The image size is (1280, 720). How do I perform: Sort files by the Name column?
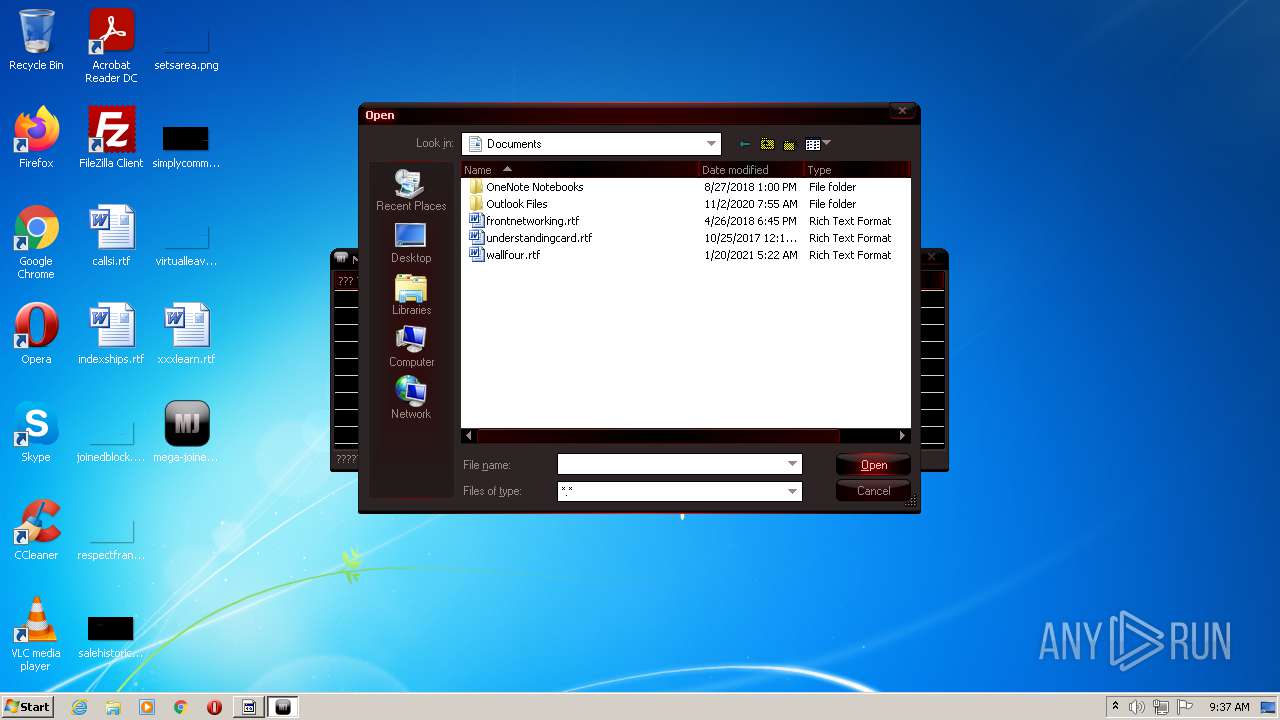[580, 170]
